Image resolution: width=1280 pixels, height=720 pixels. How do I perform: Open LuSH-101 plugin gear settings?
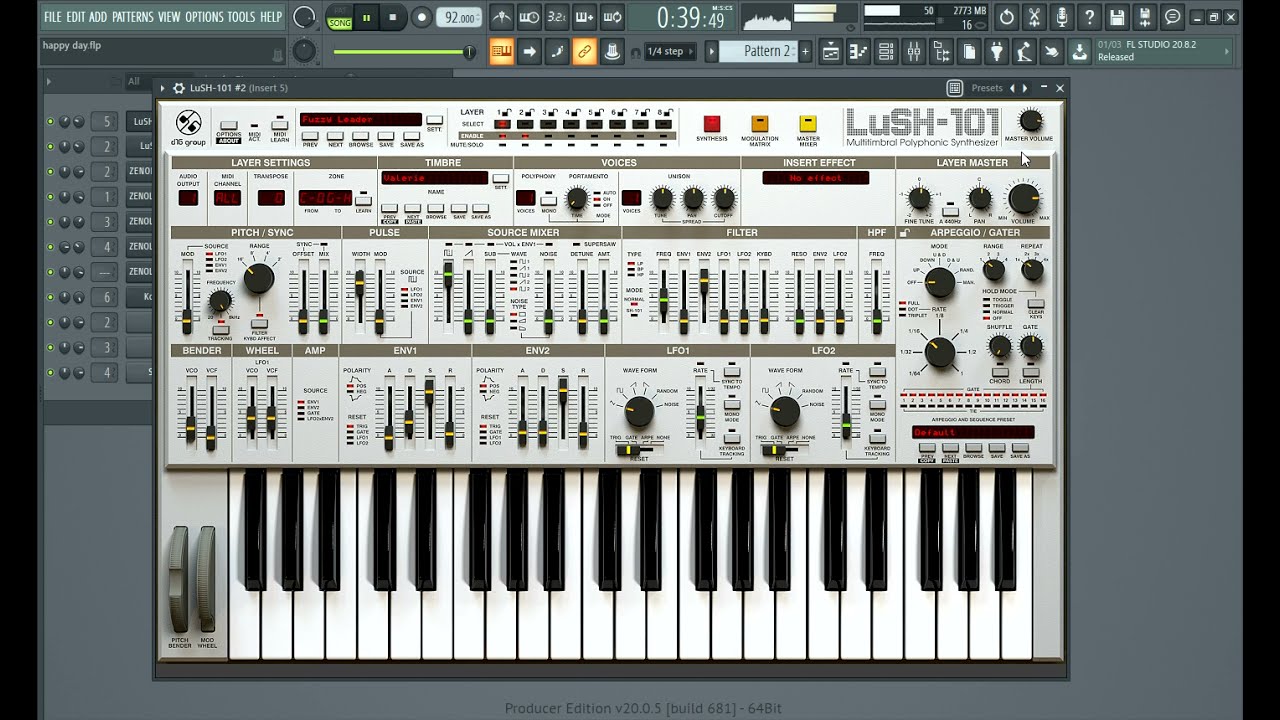click(x=179, y=88)
